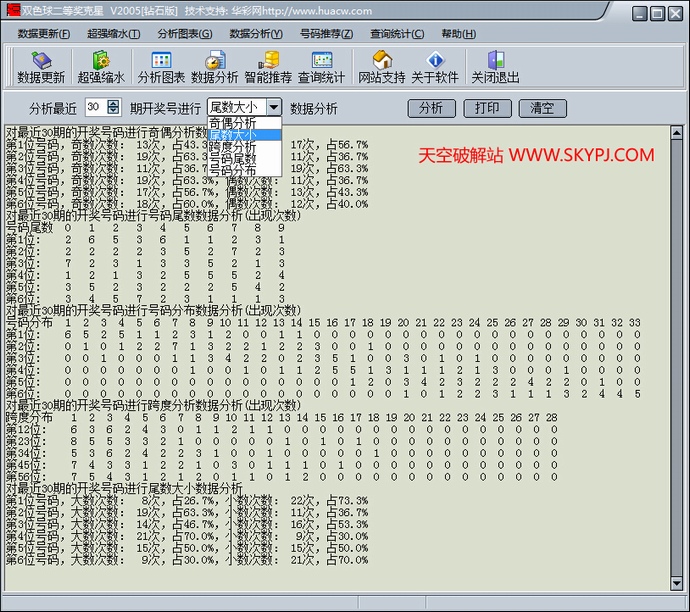Viewport: 690px width, 612px height.
Task: Open the 号码推荐(Z) menu
Action: (326, 33)
